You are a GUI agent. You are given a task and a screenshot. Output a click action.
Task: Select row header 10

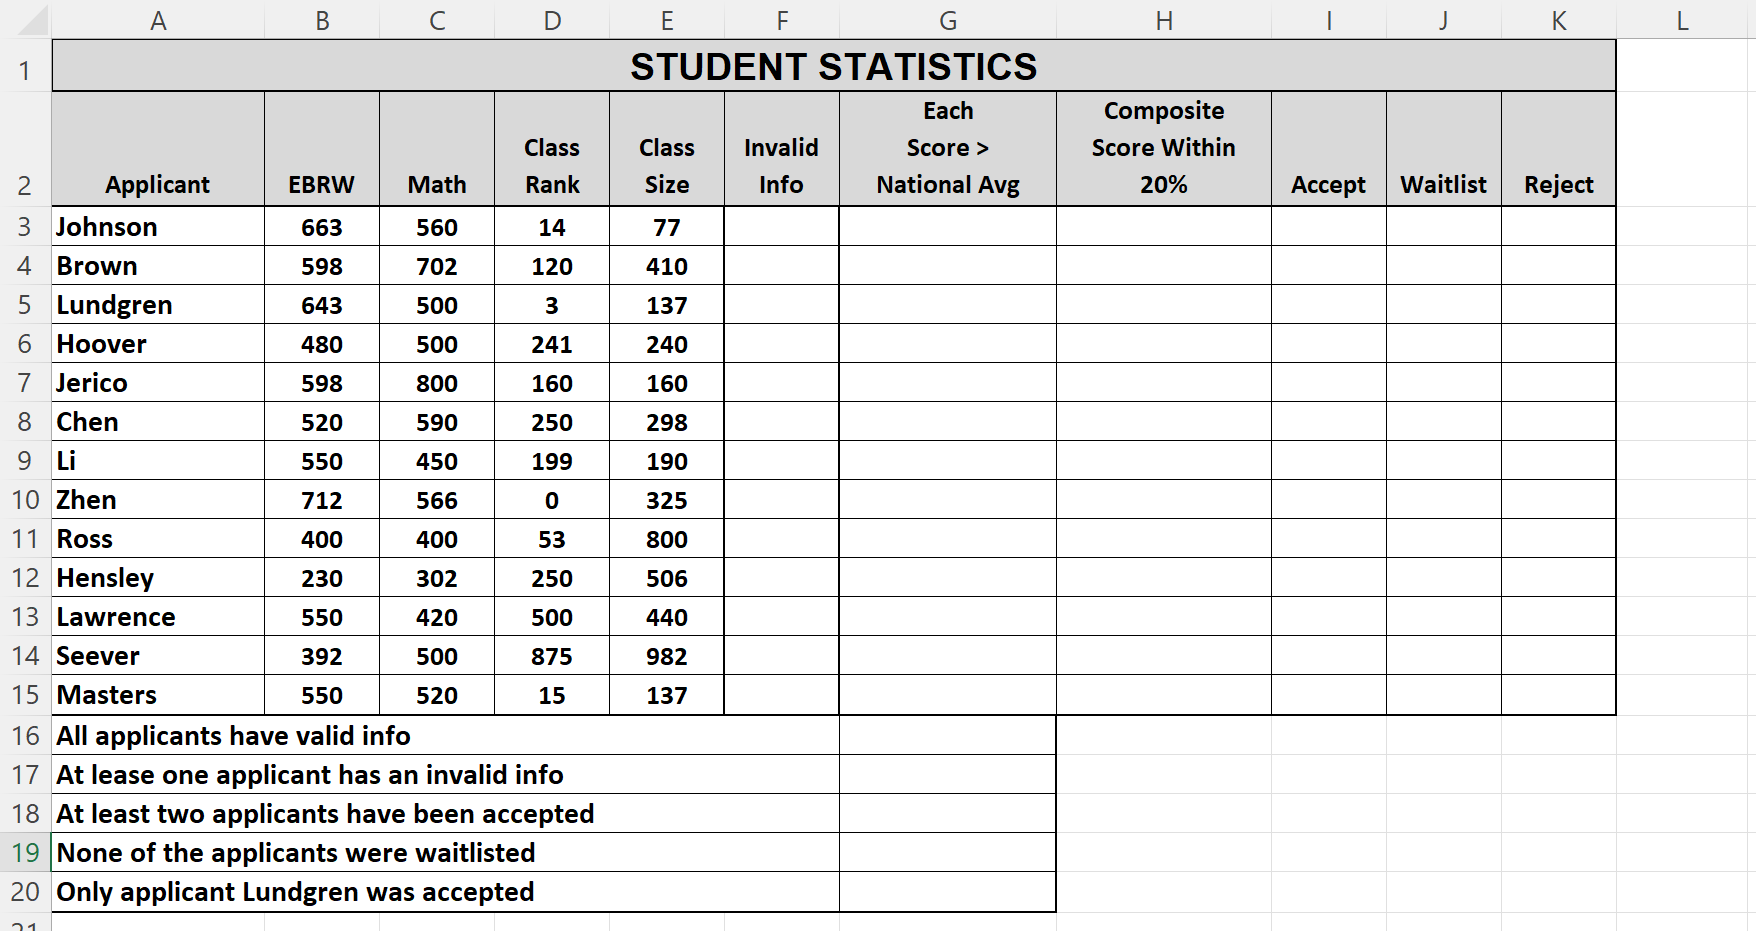(x=25, y=500)
